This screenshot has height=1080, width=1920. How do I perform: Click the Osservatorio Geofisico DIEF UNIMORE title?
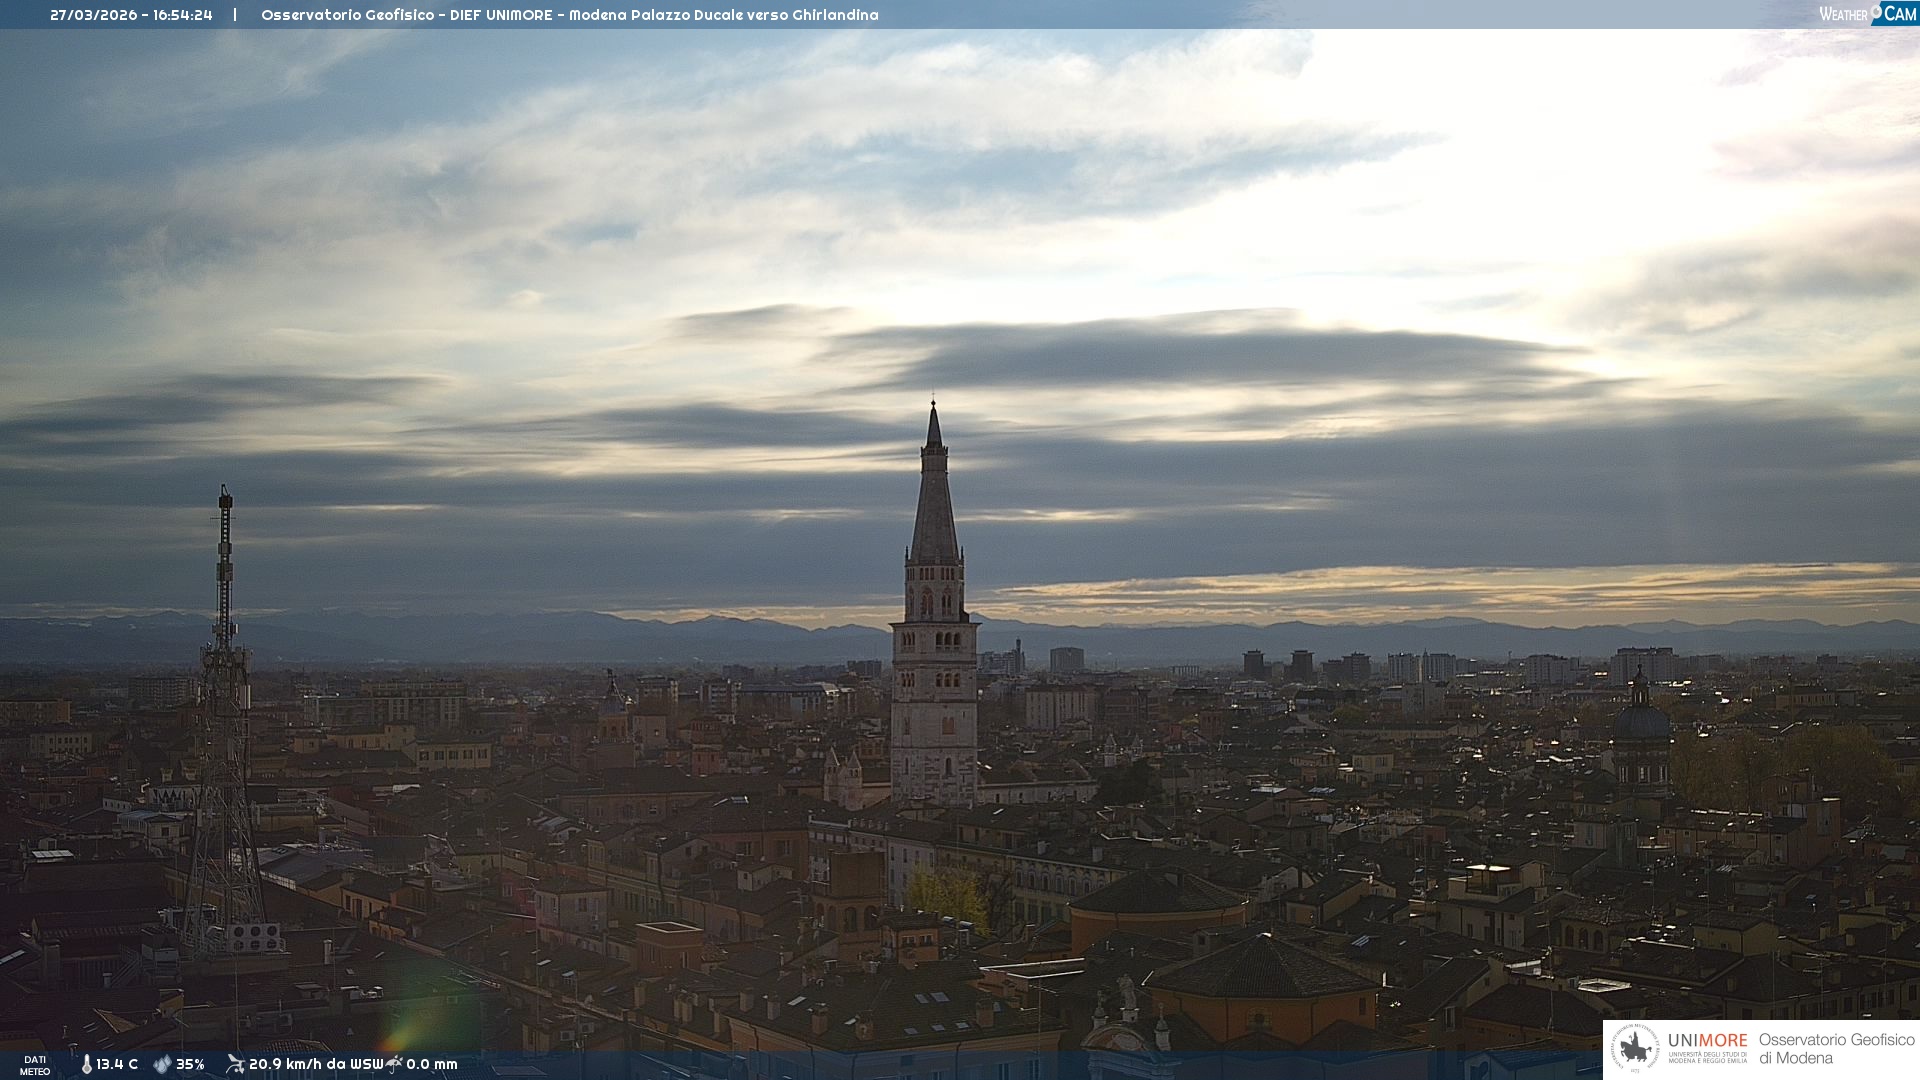[569, 15]
